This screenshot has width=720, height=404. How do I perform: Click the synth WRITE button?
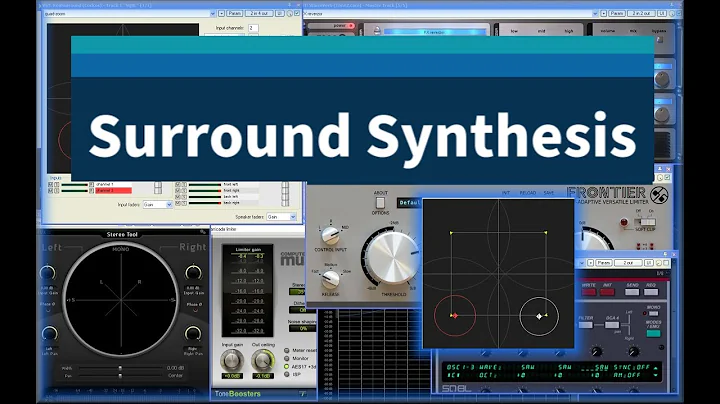click(x=589, y=292)
